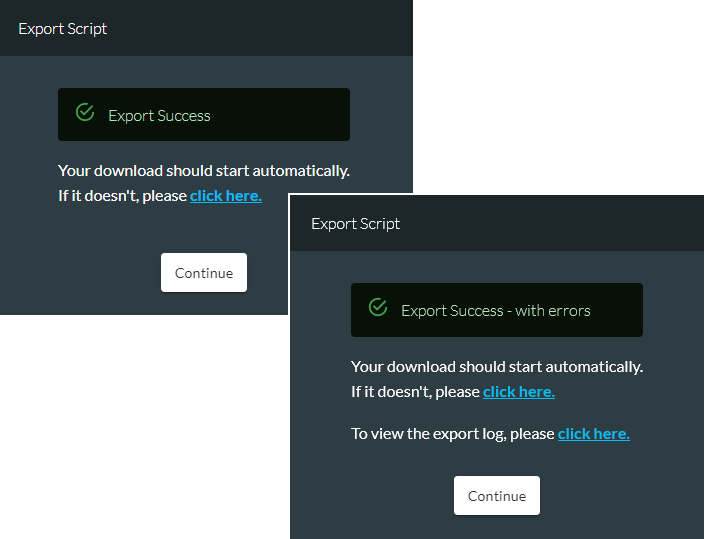Open the download link below Export Success banner

226,196
